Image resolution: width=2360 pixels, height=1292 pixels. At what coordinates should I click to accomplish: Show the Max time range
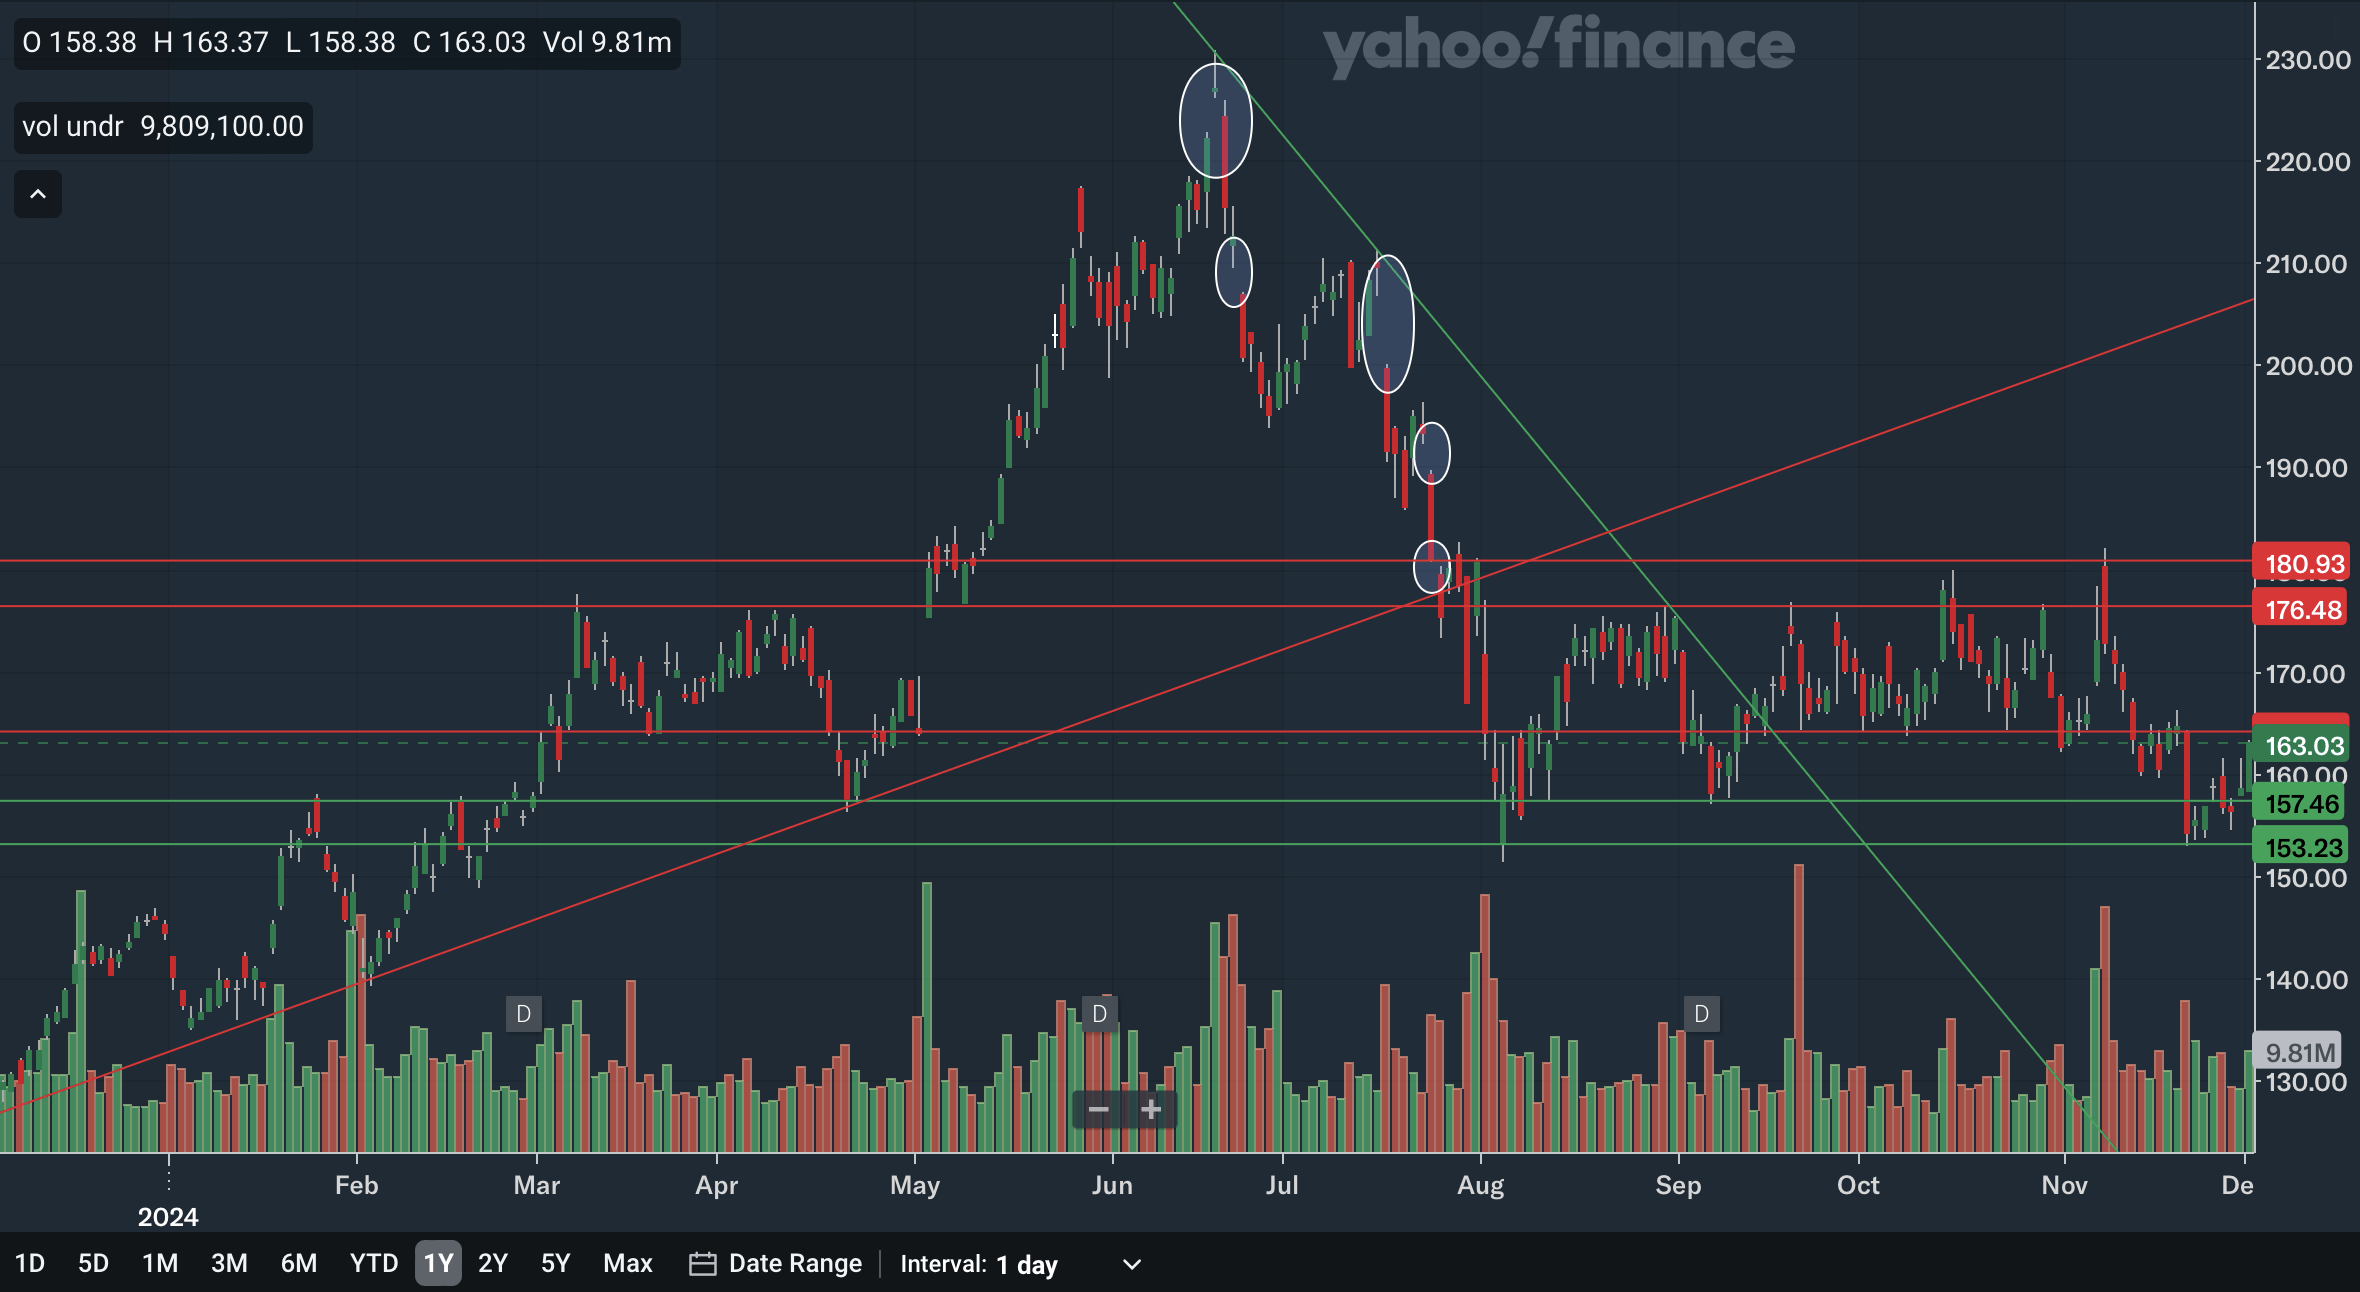628,1264
